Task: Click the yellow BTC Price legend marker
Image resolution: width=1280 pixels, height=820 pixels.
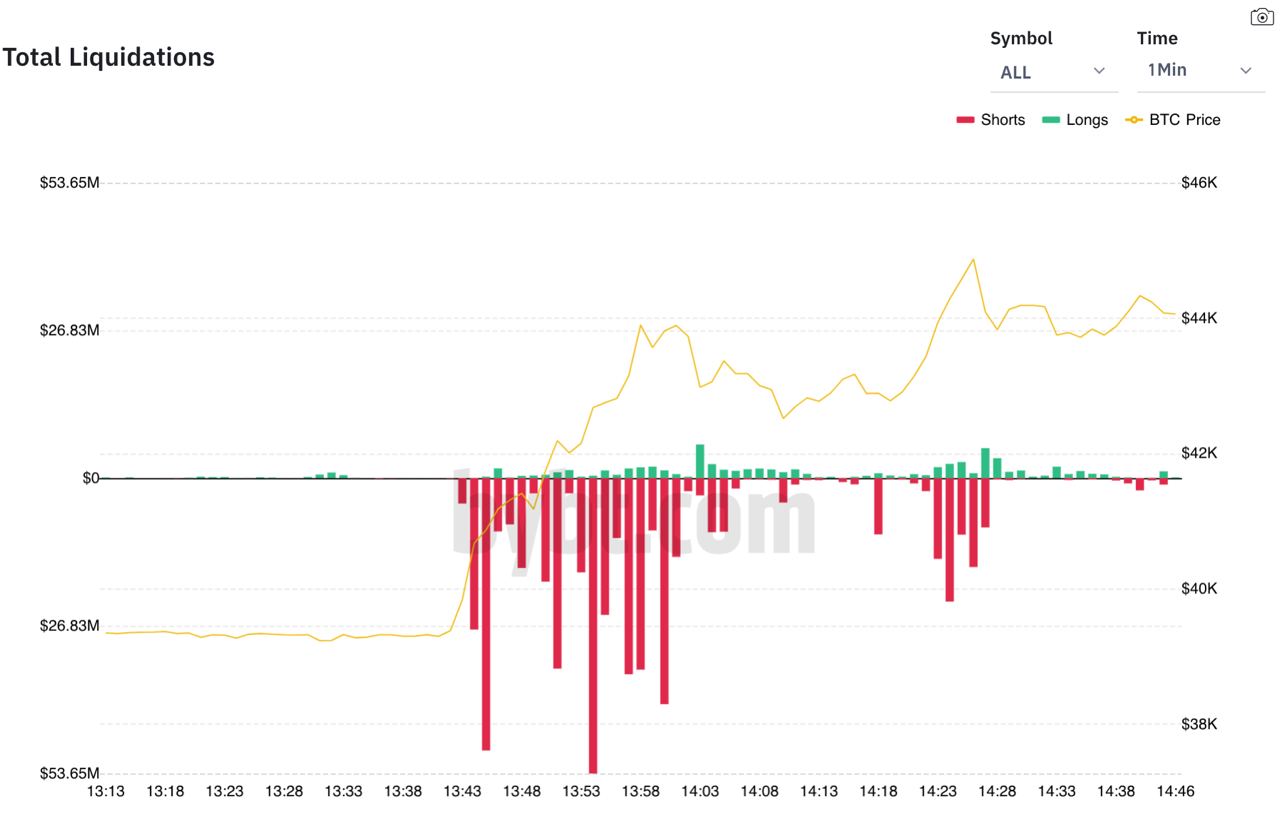Action: [1134, 120]
